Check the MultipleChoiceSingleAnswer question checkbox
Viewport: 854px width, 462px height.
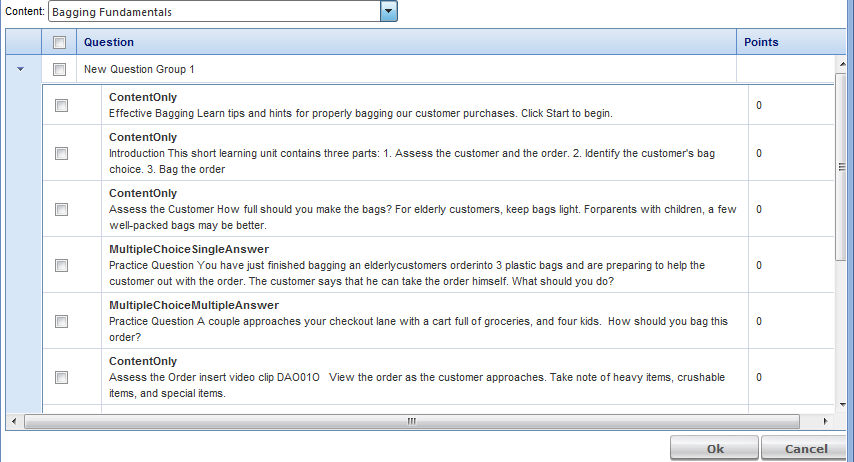point(62,265)
